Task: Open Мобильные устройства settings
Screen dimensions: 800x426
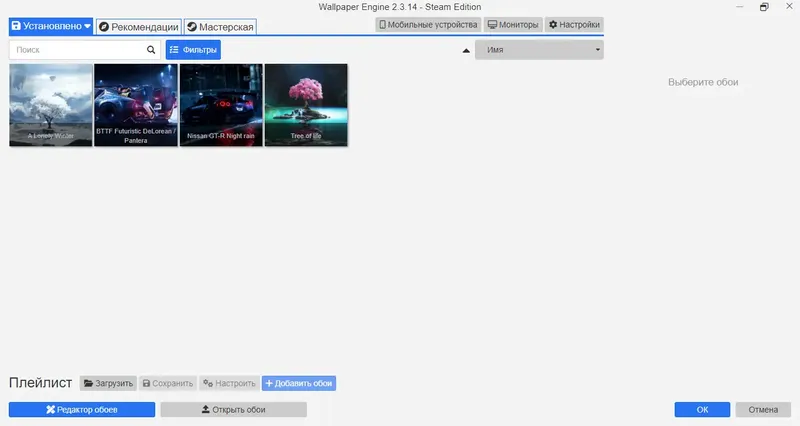Action: [428, 24]
